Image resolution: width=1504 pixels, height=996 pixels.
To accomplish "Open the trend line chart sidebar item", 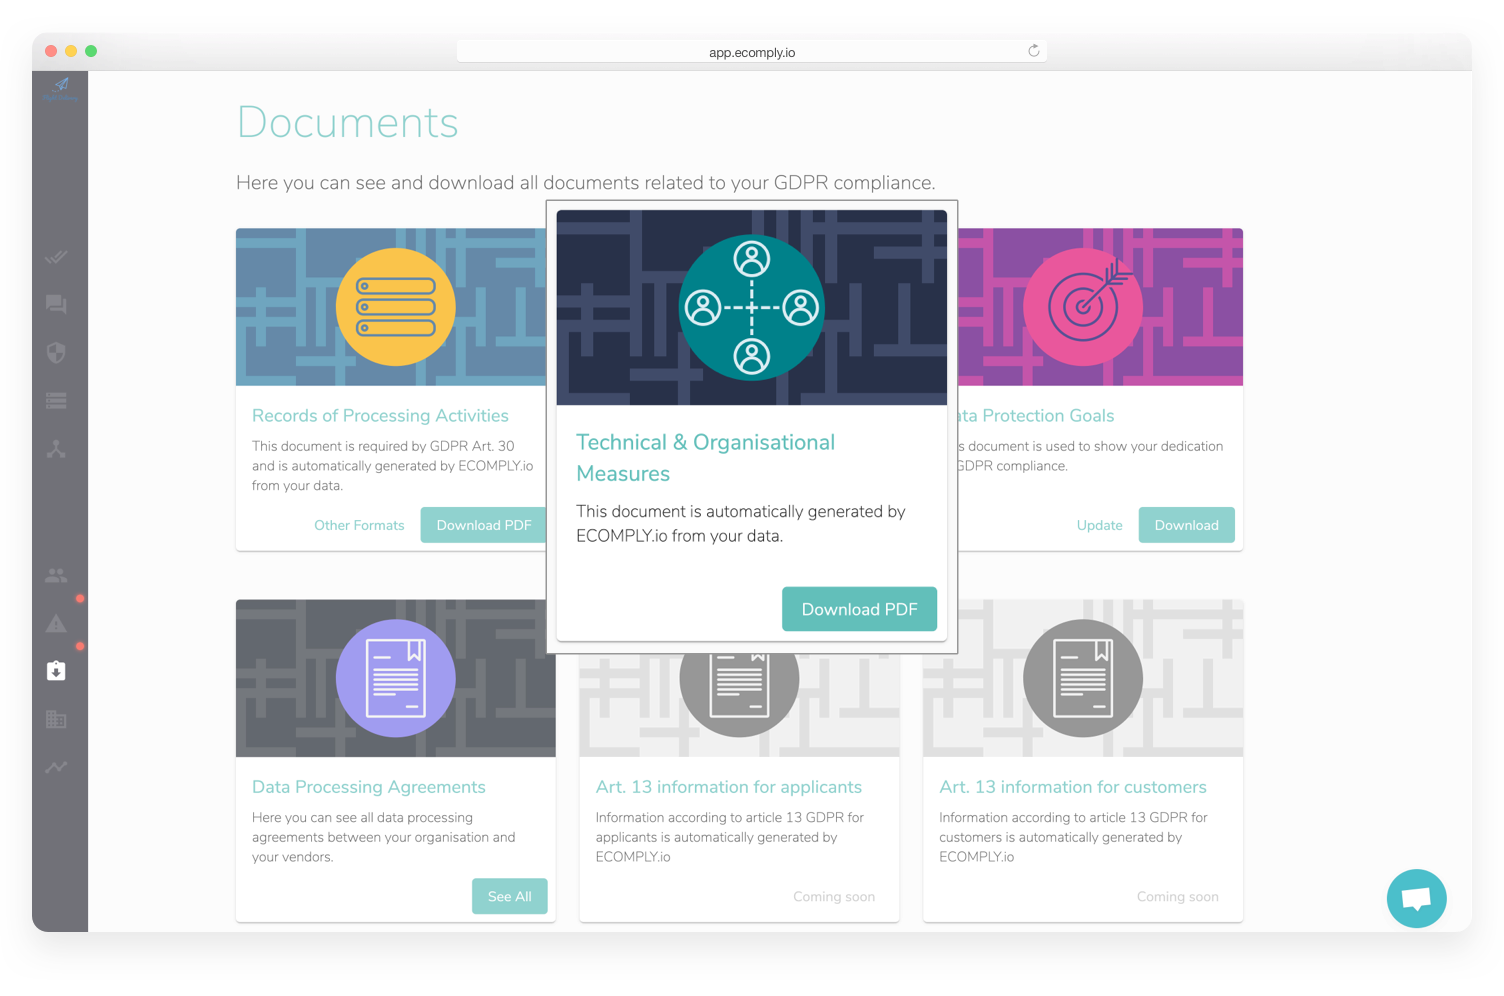I will (56, 767).
